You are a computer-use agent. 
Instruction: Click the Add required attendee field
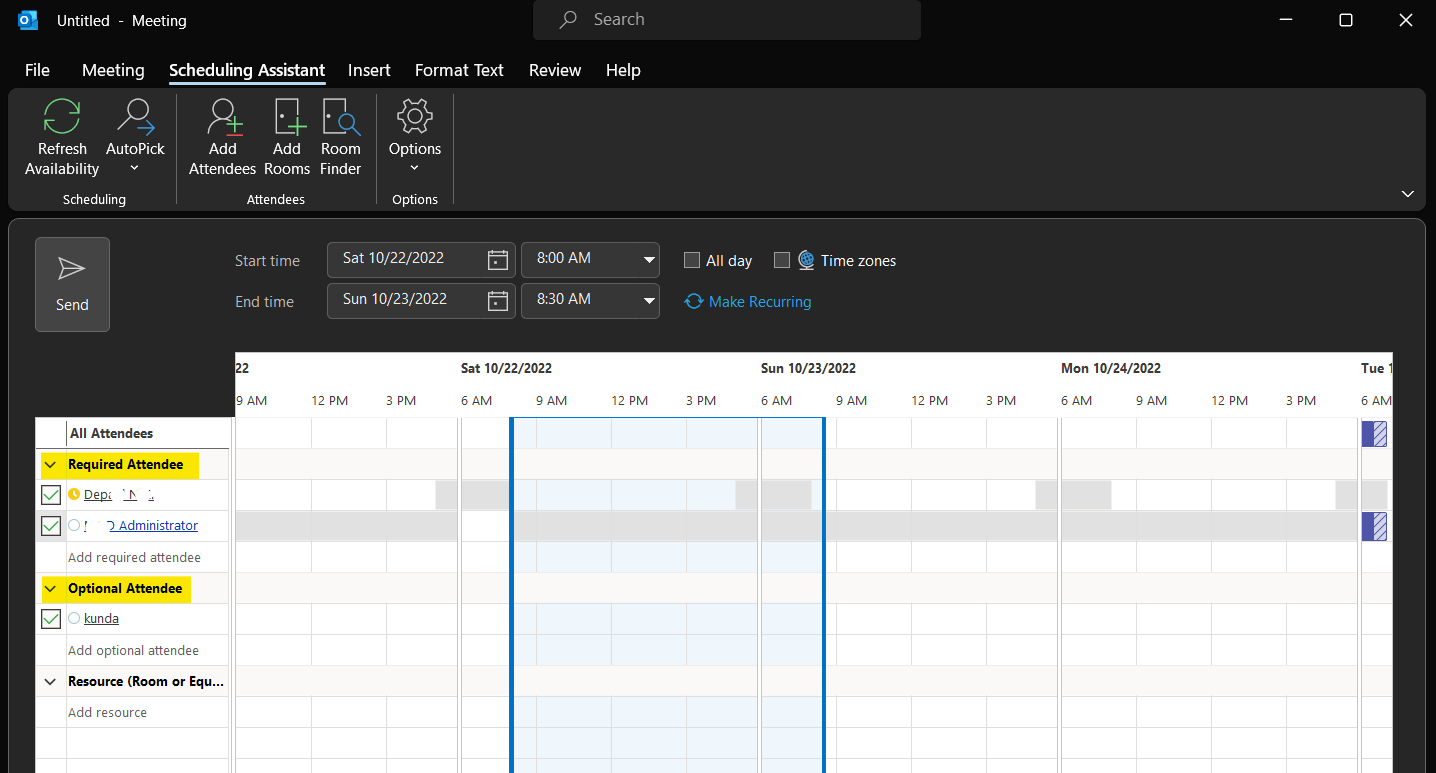tap(132, 557)
